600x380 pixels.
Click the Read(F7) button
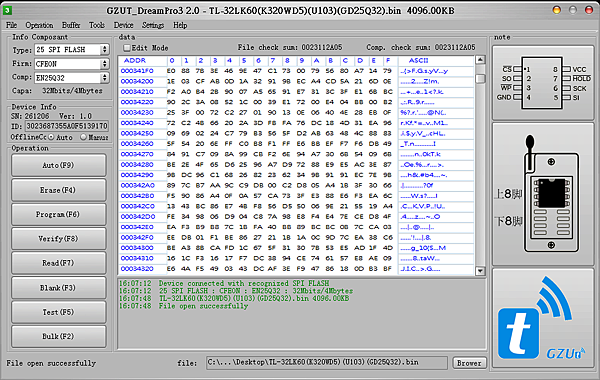tap(59, 263)
